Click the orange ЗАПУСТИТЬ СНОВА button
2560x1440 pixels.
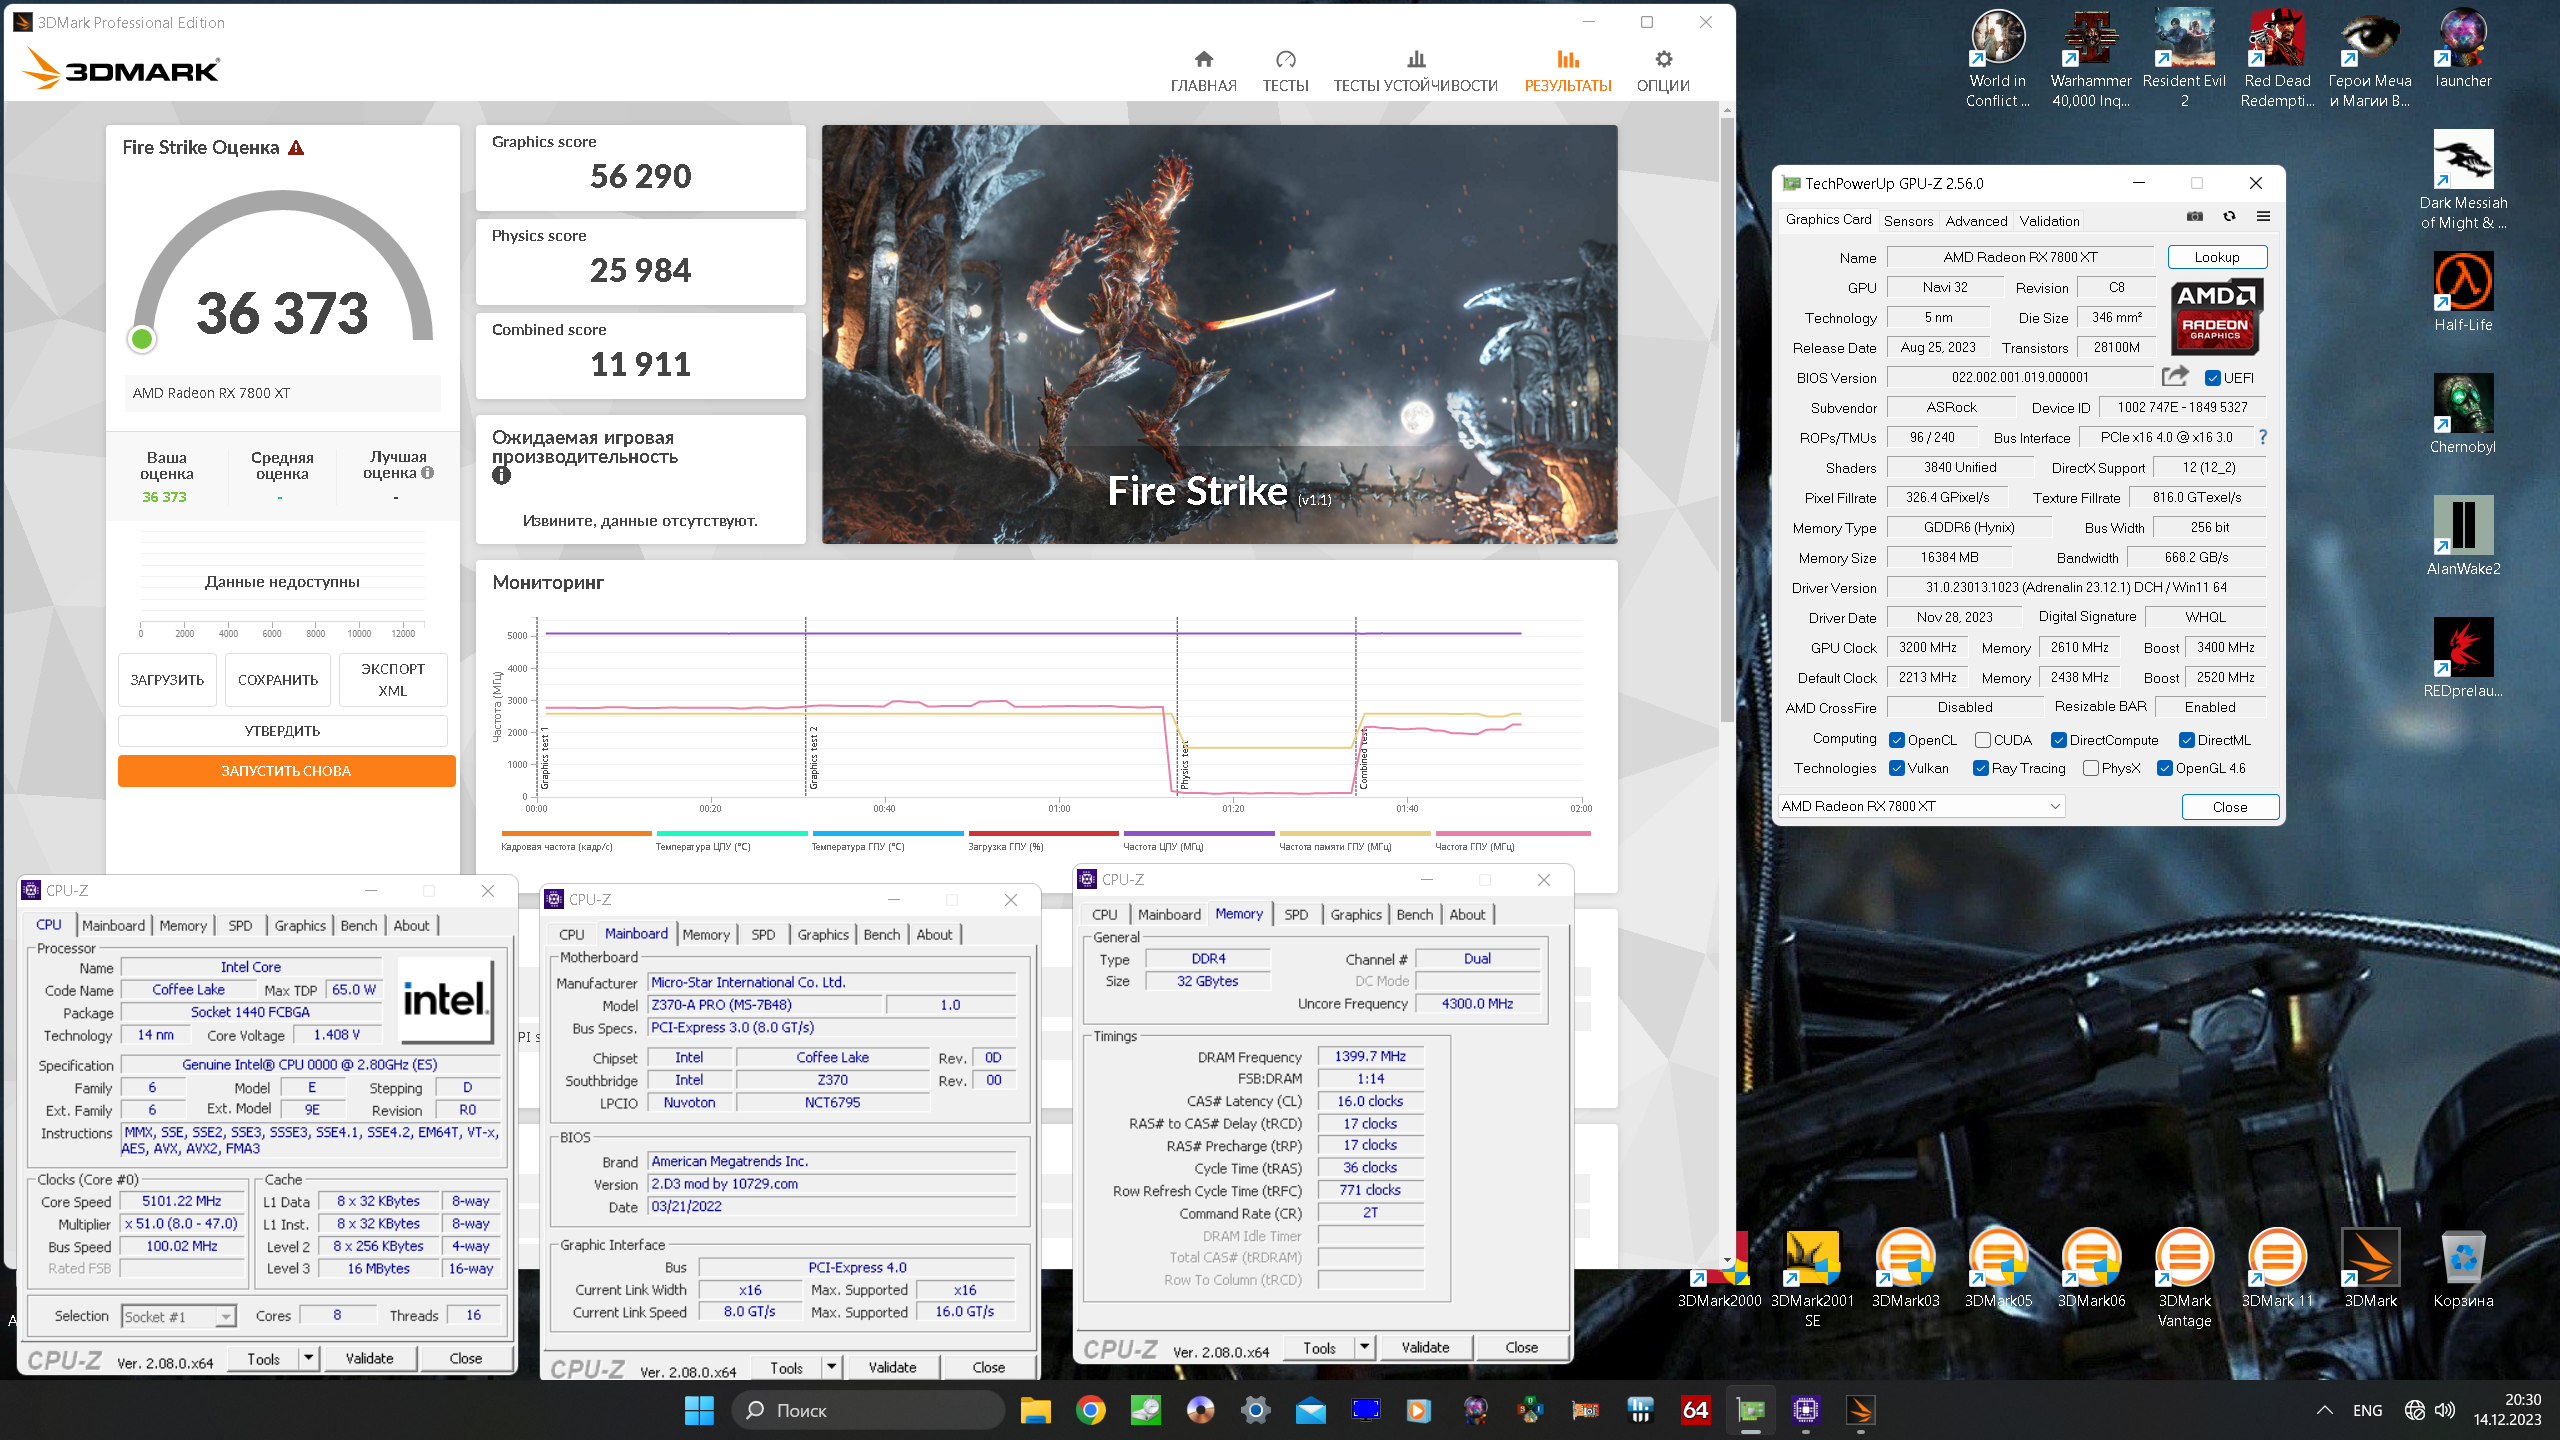286,771
